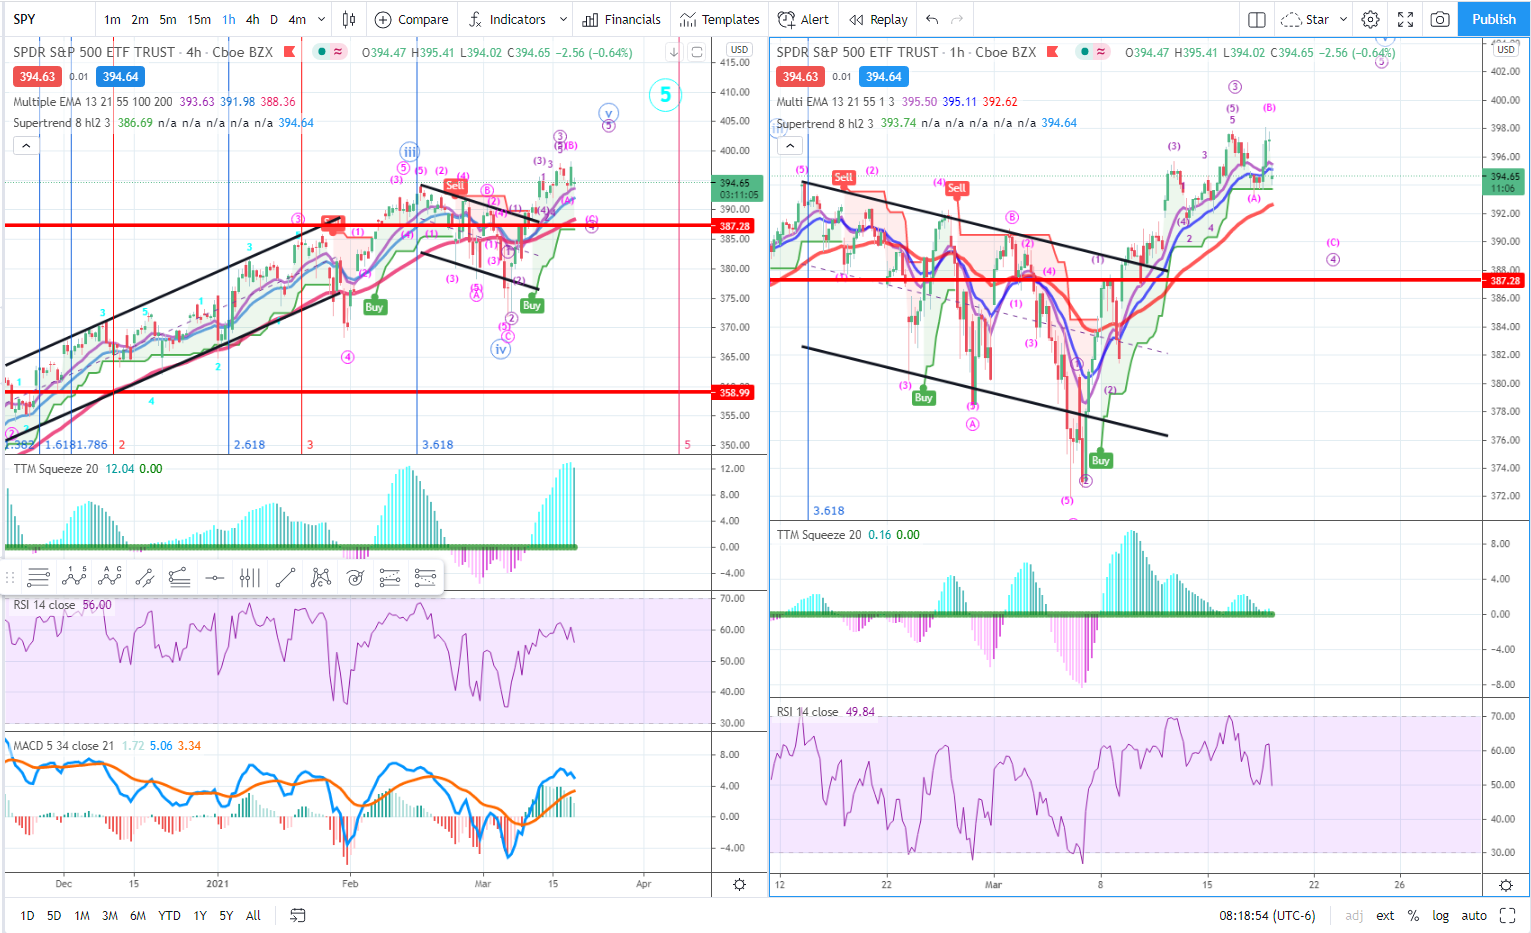Select Fib retracement tool in favorites toolbar
The image size is (1531, 933).
tap(39, 577)
